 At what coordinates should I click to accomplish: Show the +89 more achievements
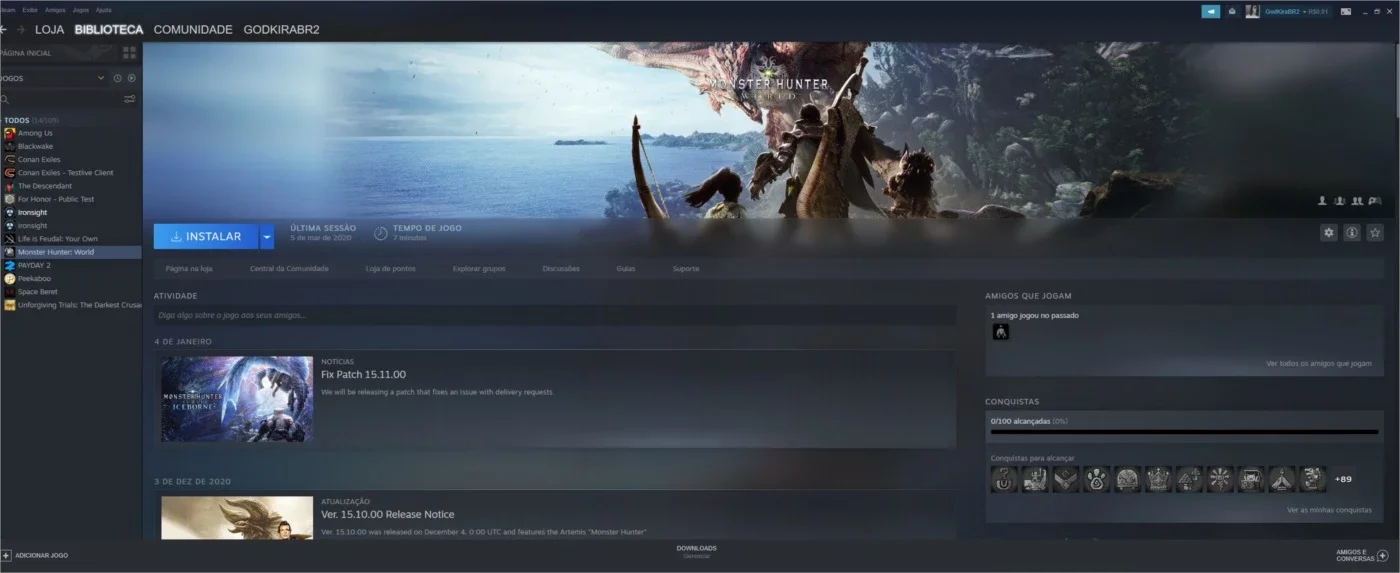click(x=1343, y=480)
